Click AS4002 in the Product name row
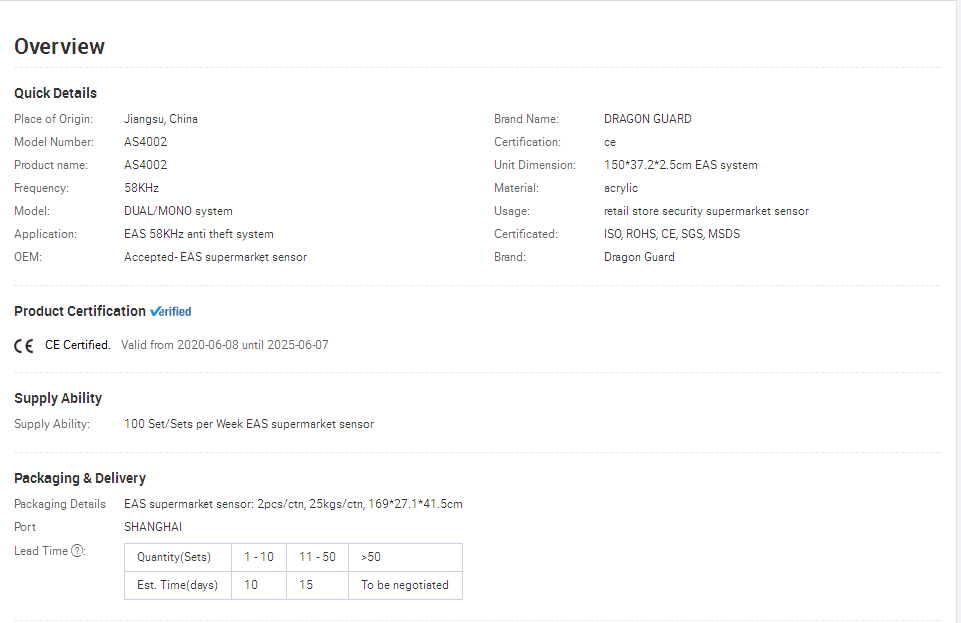Viewport: 961px width, 623px height. point(145,165)
